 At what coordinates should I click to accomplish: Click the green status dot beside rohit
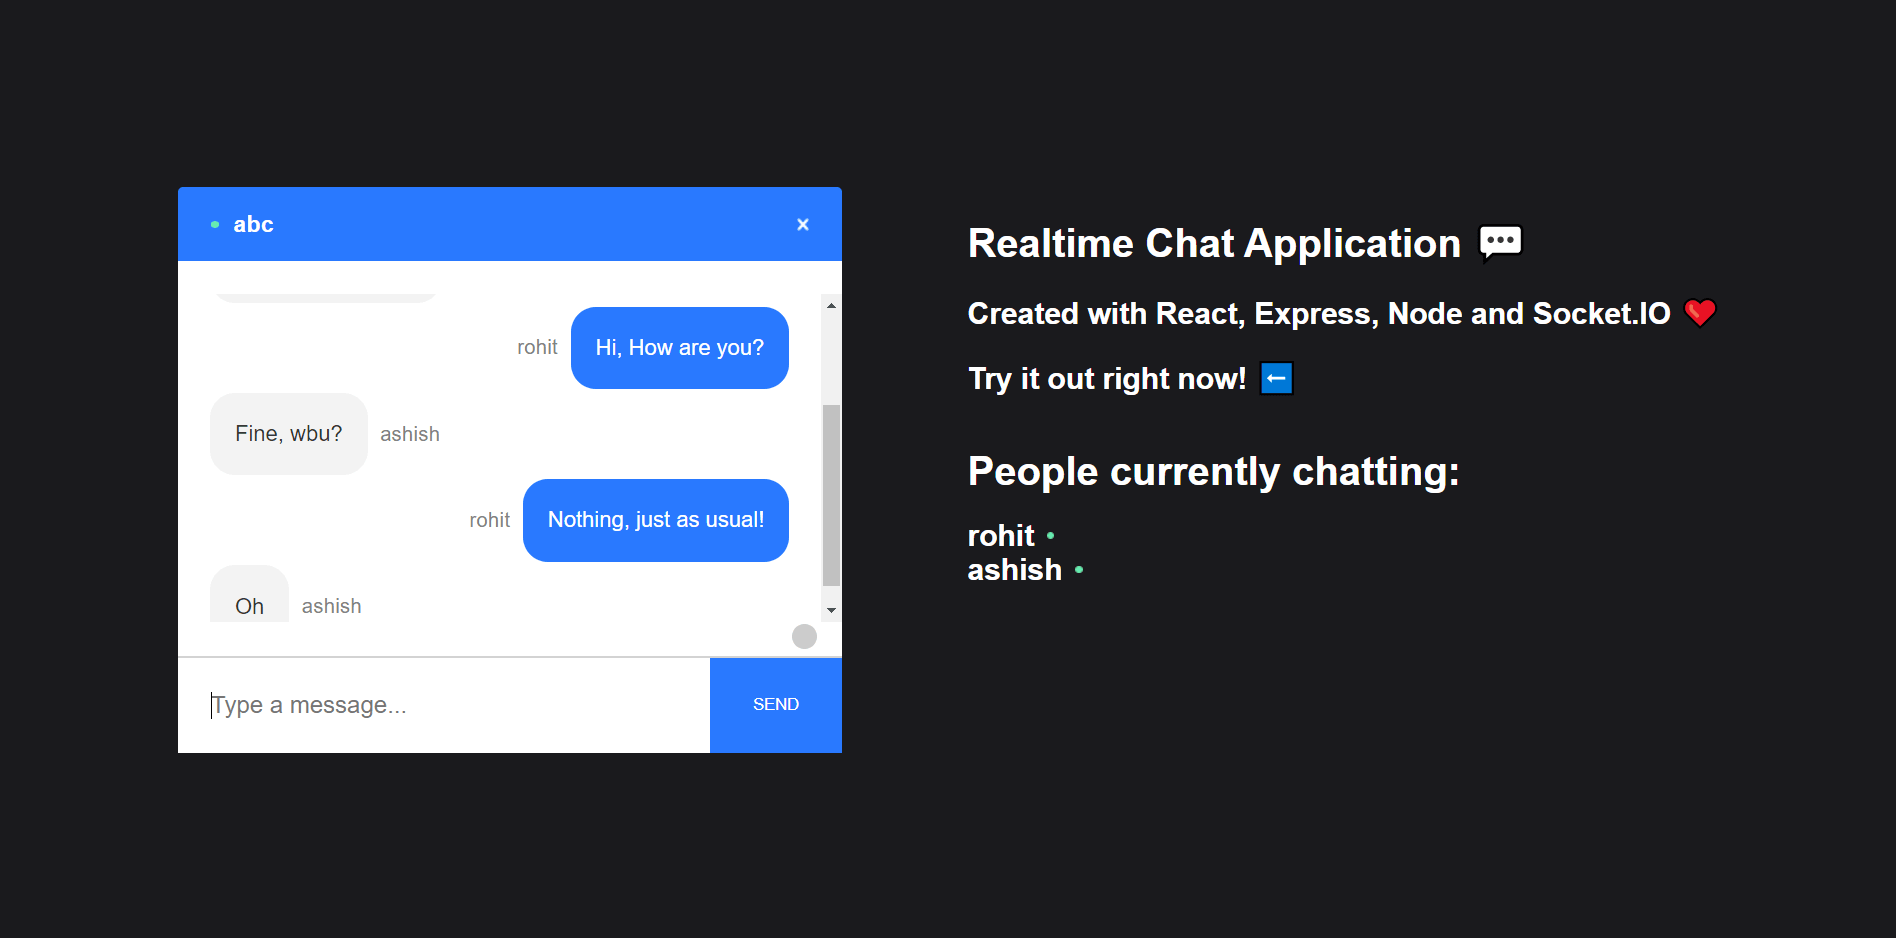coord(1051,536)
